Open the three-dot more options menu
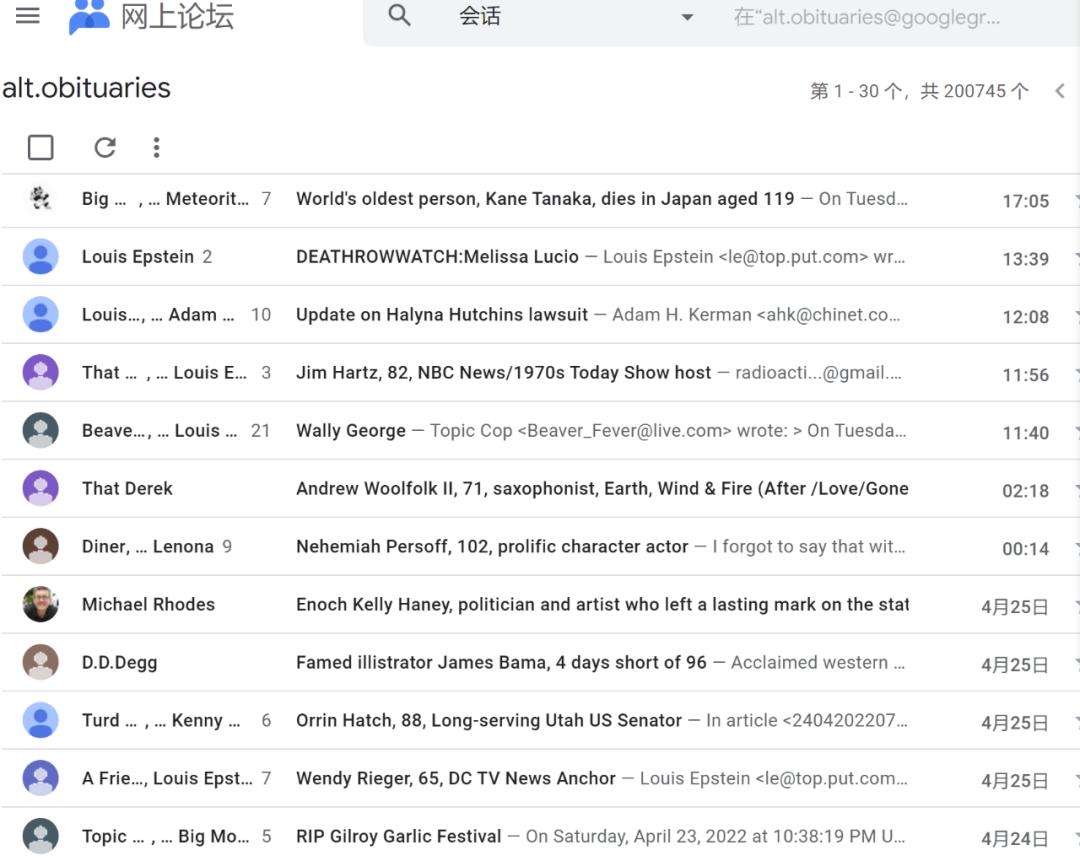 click(156, 147)
